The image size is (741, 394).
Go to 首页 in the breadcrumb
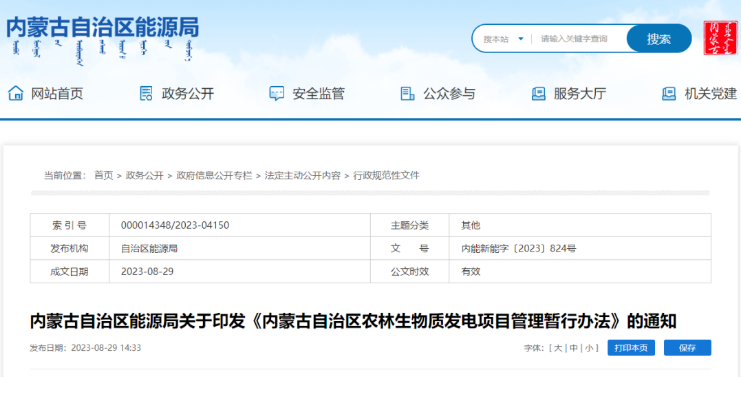104,175
